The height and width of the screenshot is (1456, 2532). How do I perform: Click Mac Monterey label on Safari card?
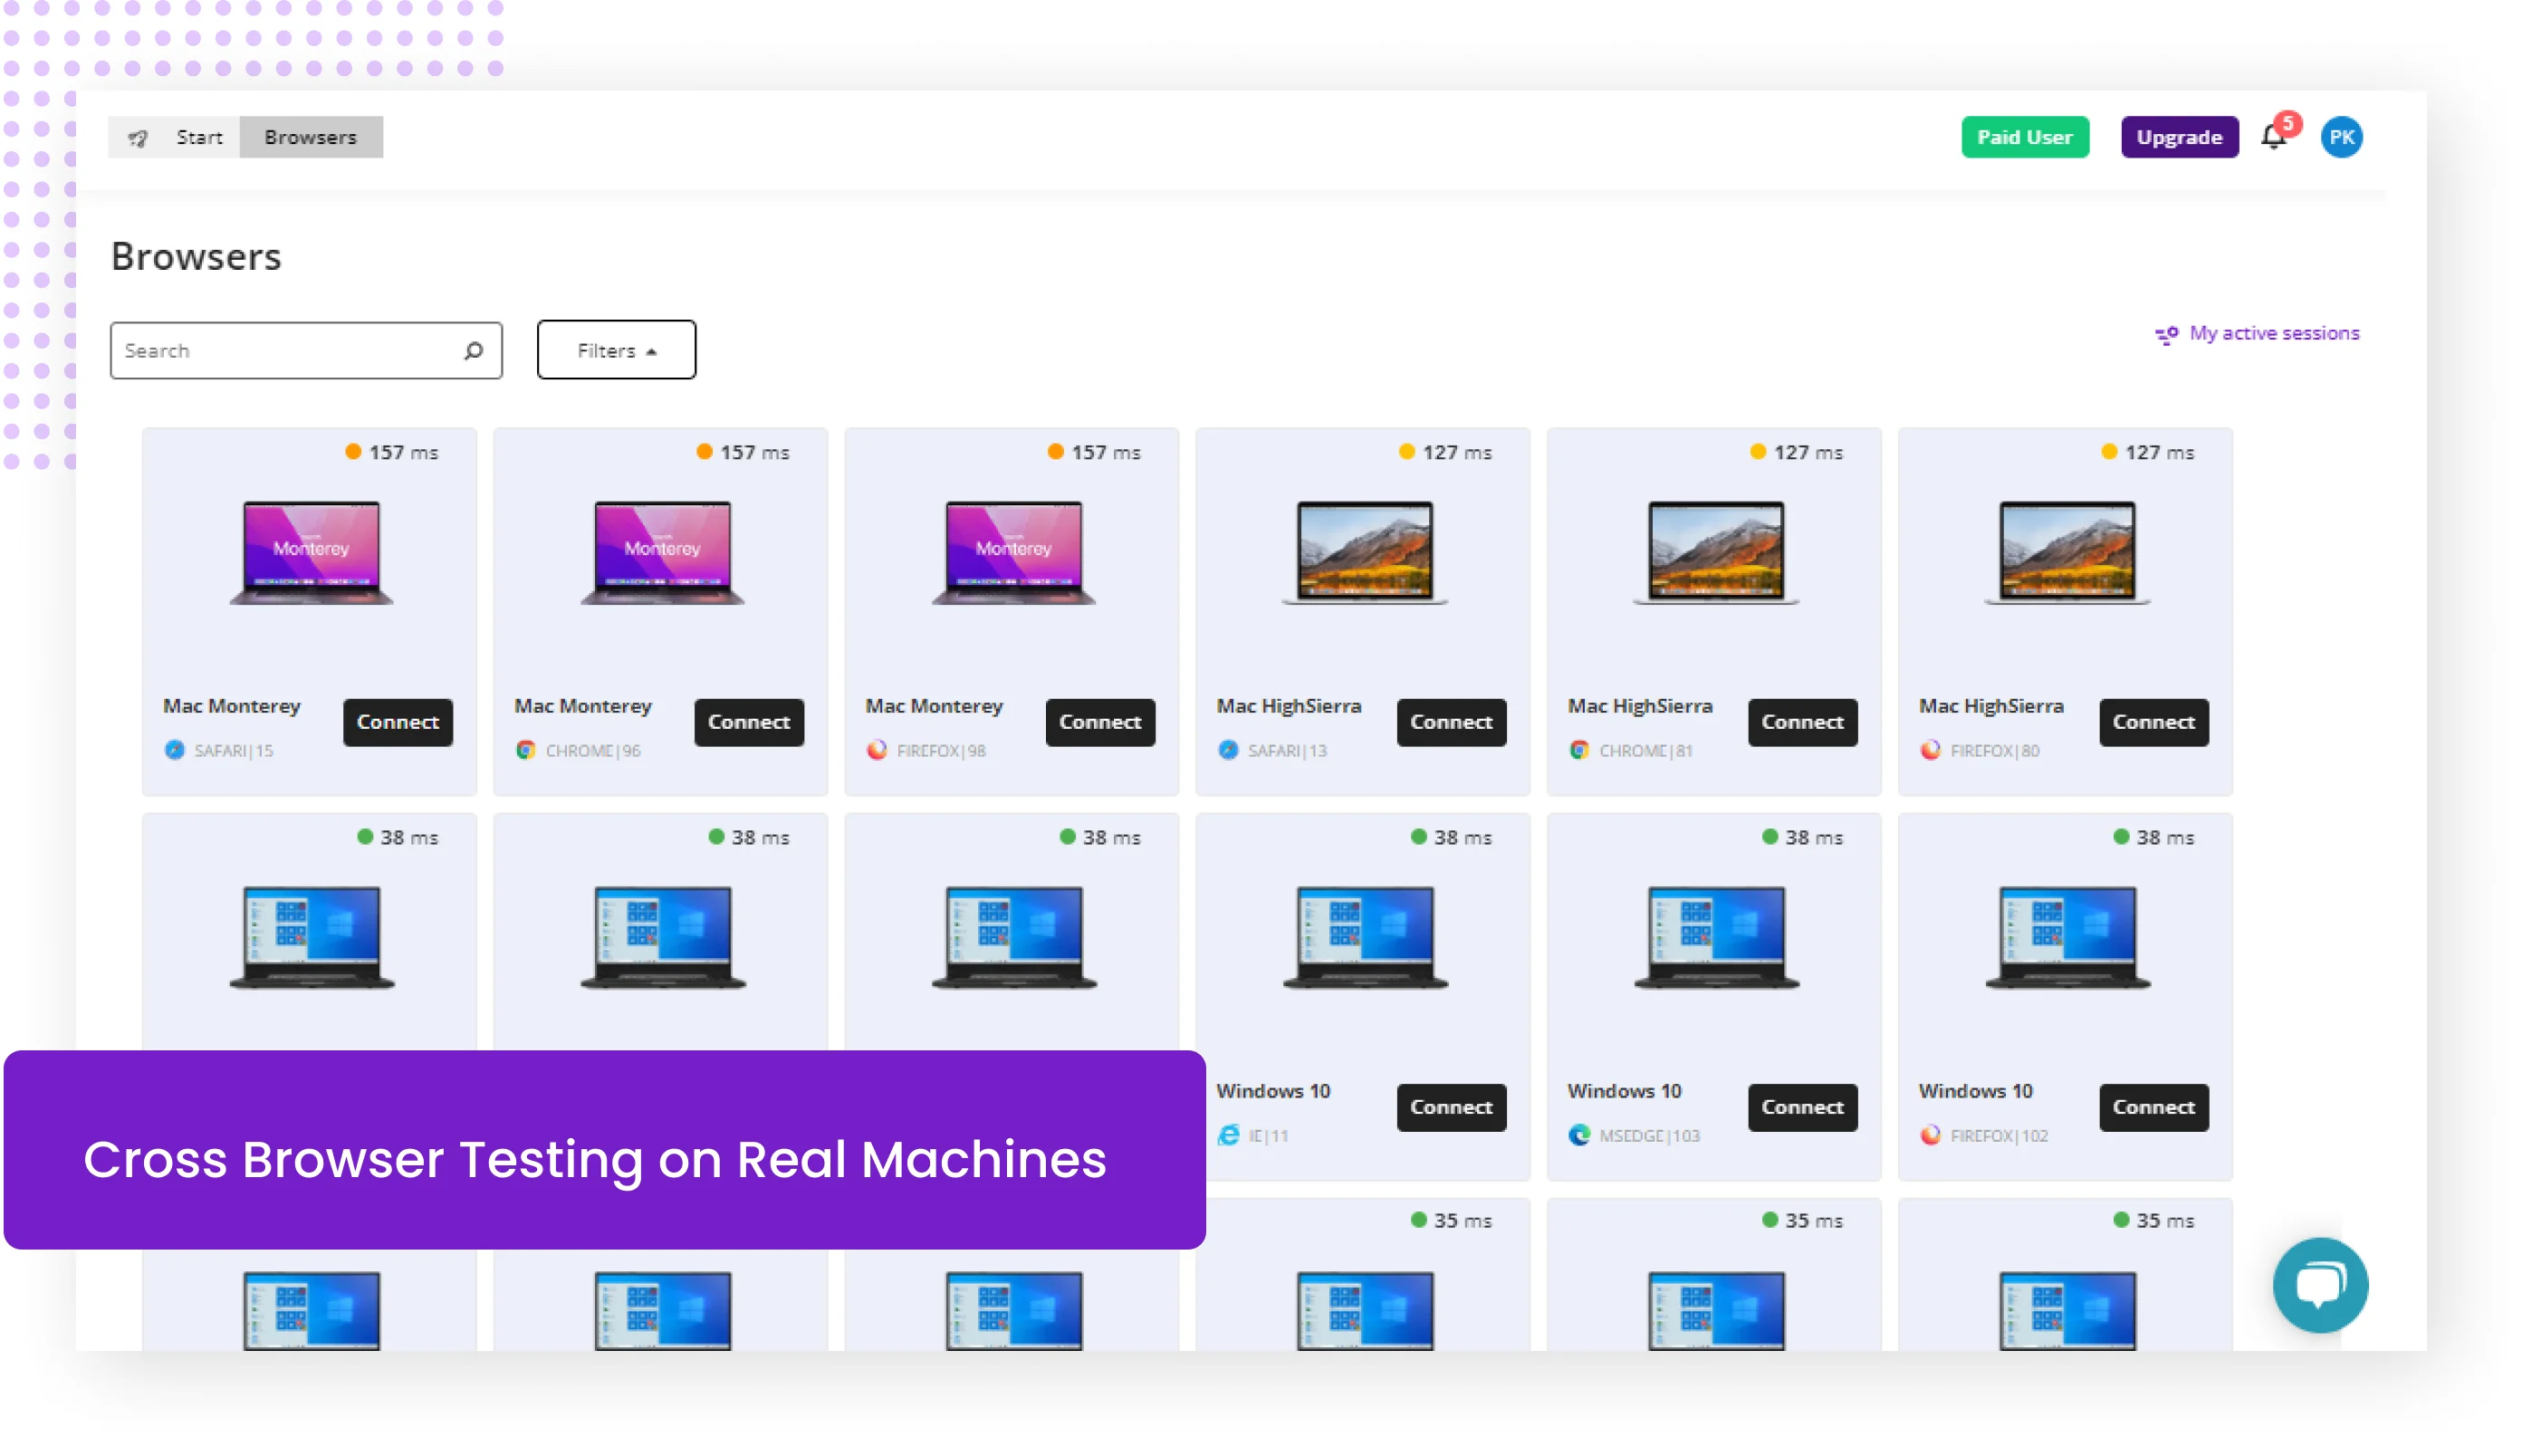coord(232,706)
